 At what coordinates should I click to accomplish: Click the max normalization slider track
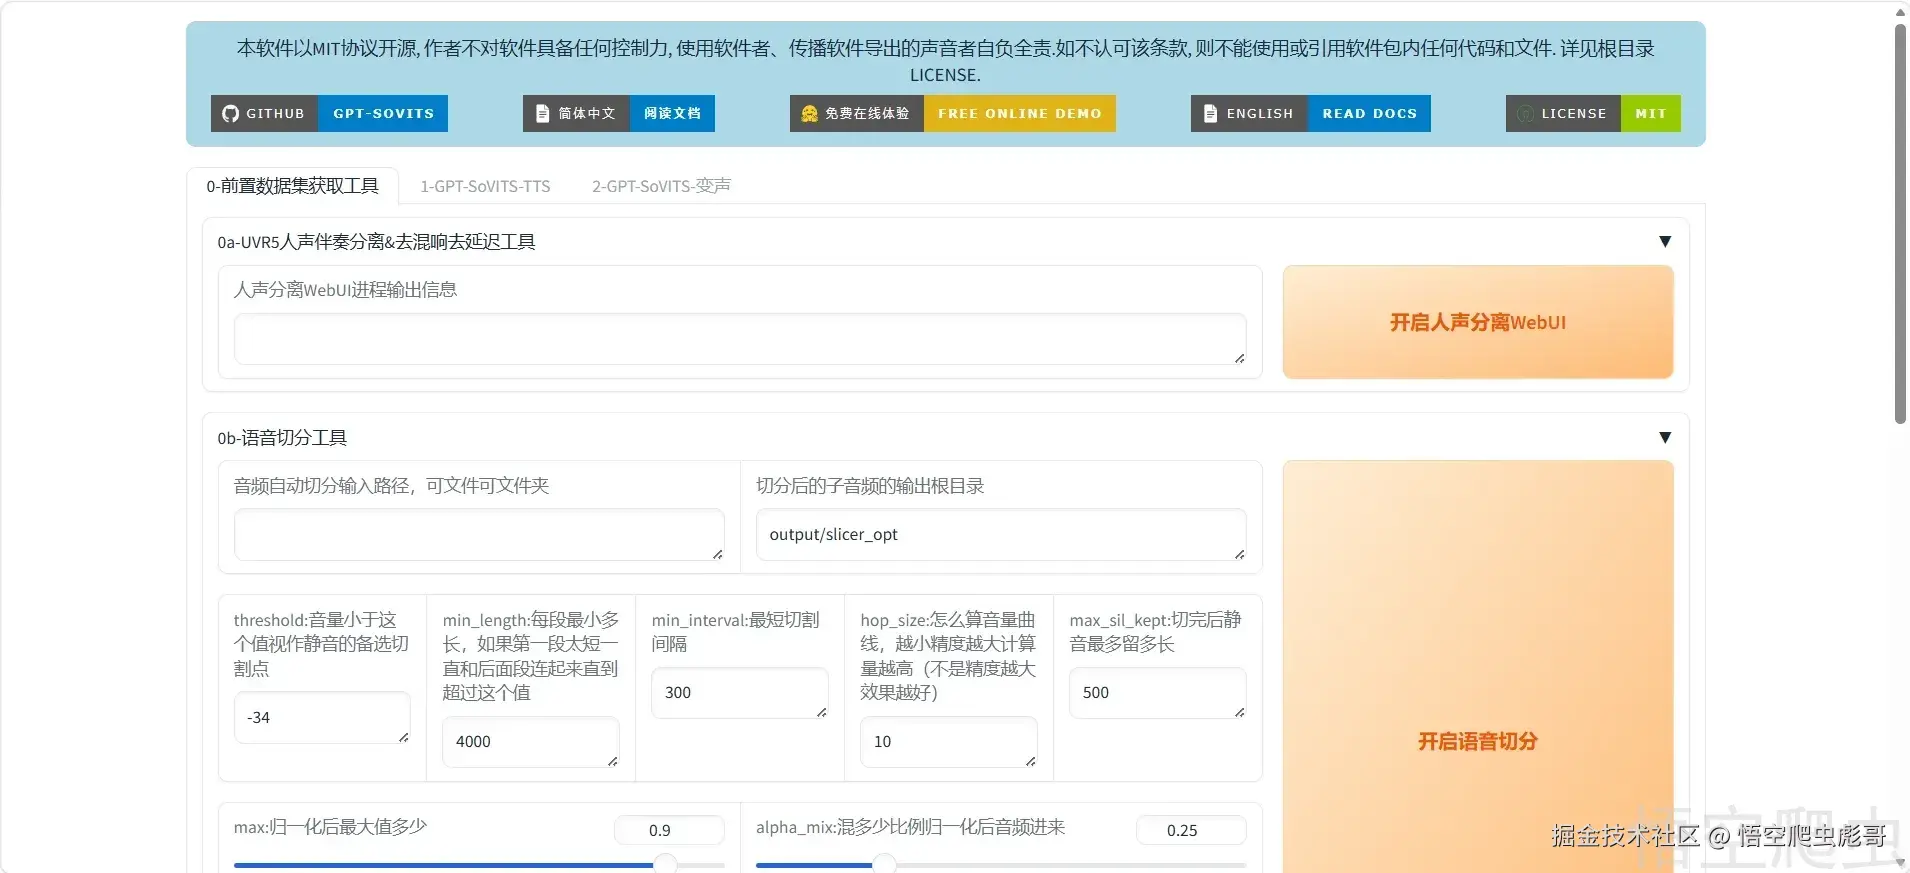coord(479,865)
